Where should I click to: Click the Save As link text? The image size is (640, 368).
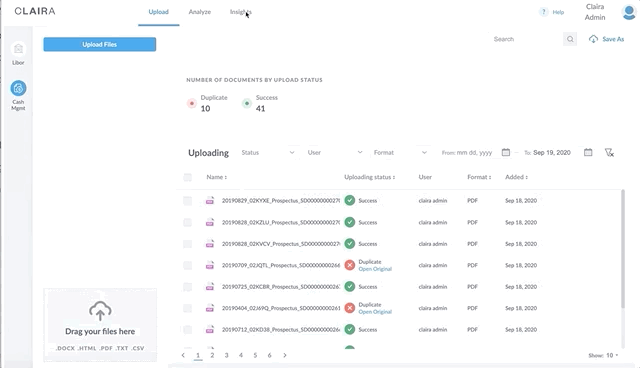613,39
